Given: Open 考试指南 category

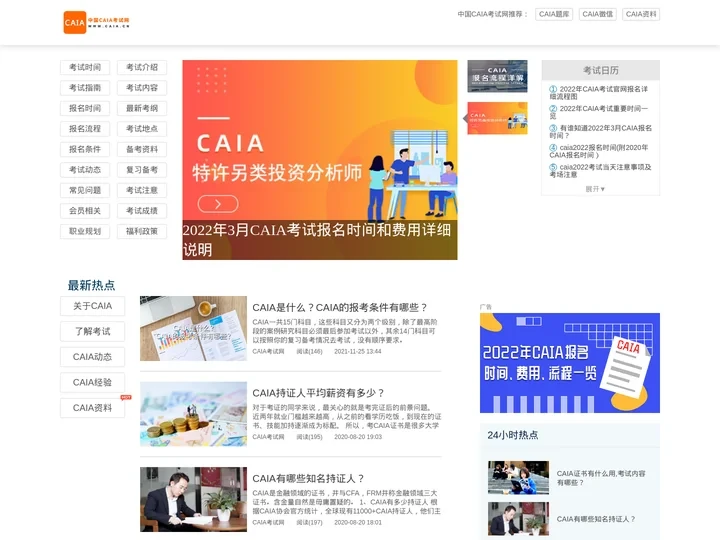Looking at the screenshot, I should 85,88.
